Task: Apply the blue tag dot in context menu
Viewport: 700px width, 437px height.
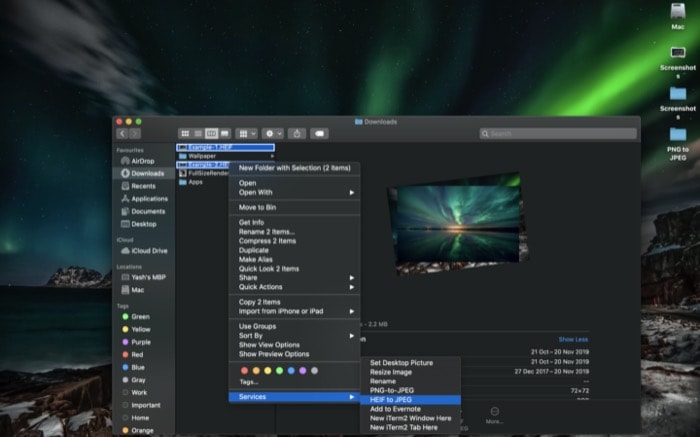Action: tap(291, 370)
